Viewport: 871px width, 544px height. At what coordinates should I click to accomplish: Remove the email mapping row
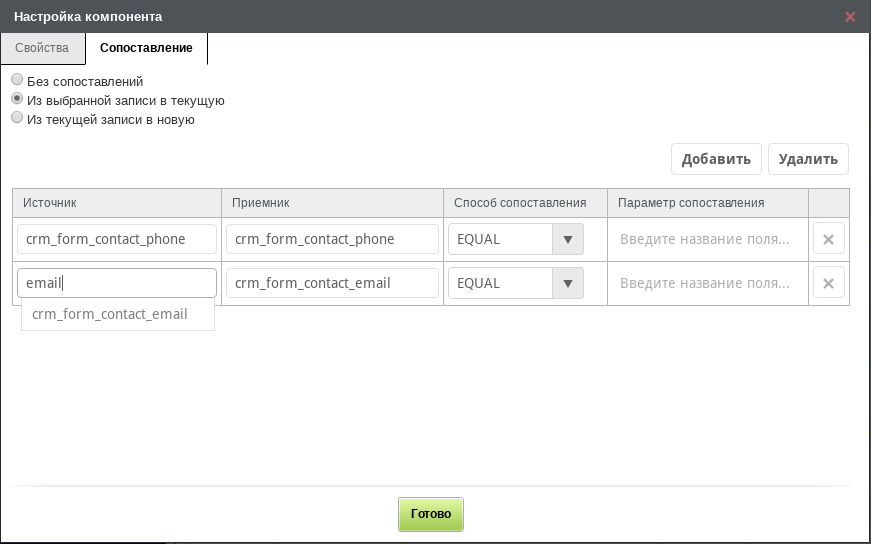pos(828,283)
